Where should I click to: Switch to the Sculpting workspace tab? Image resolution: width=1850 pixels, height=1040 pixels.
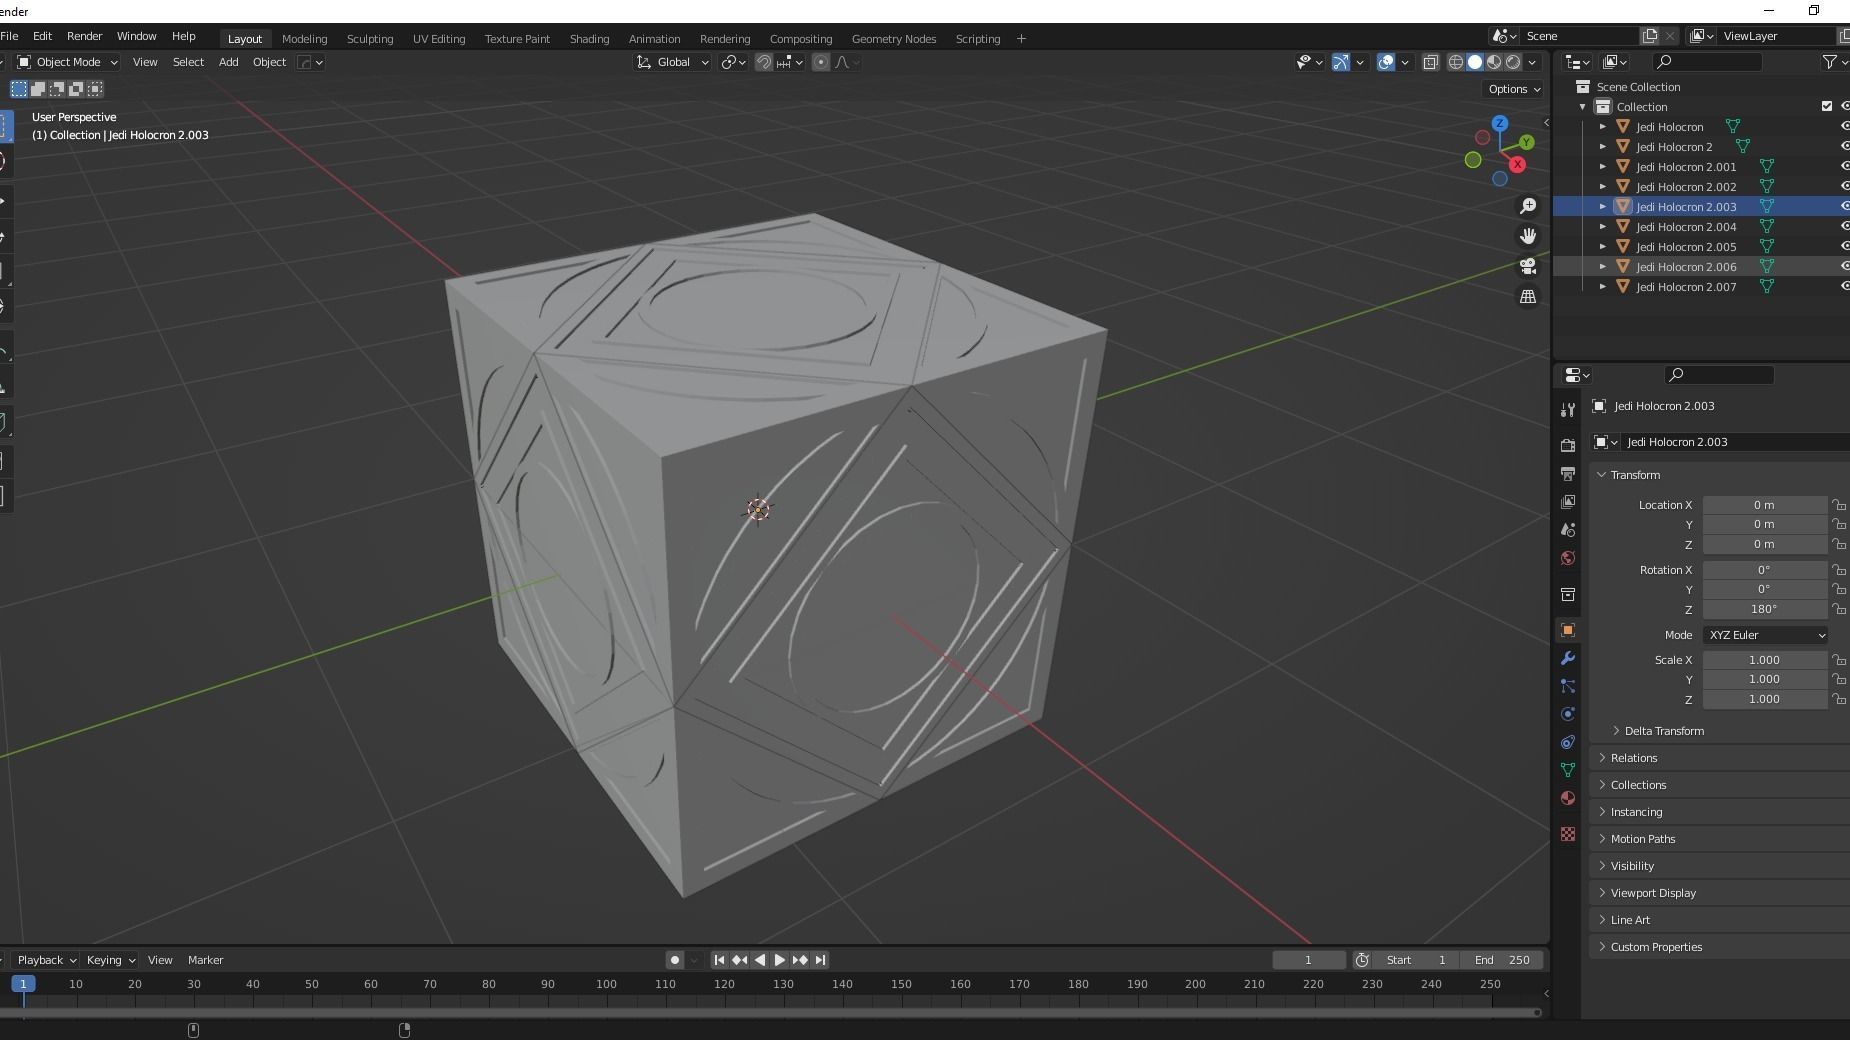click(369, 39)
